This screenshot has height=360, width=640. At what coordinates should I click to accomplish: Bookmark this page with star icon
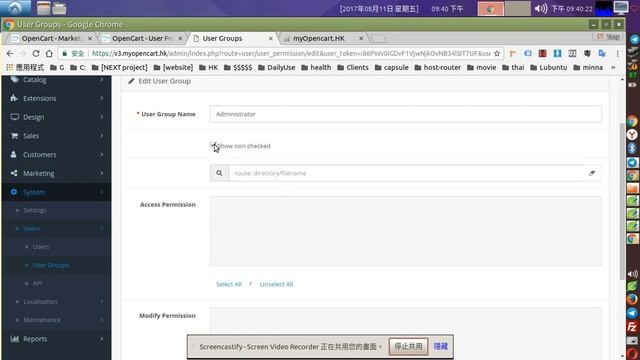click(497, 53)
